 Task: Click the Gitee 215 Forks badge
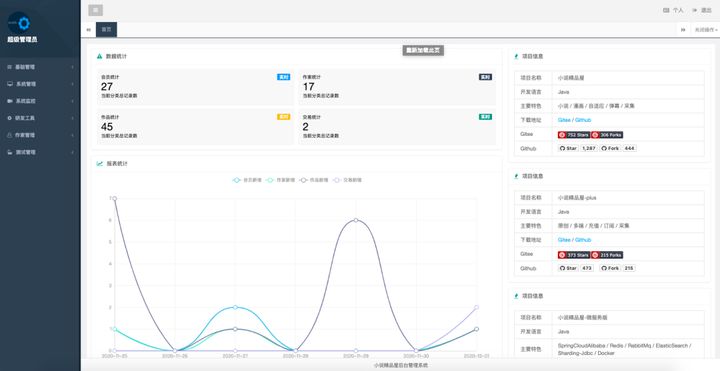(x=607, y=255)
